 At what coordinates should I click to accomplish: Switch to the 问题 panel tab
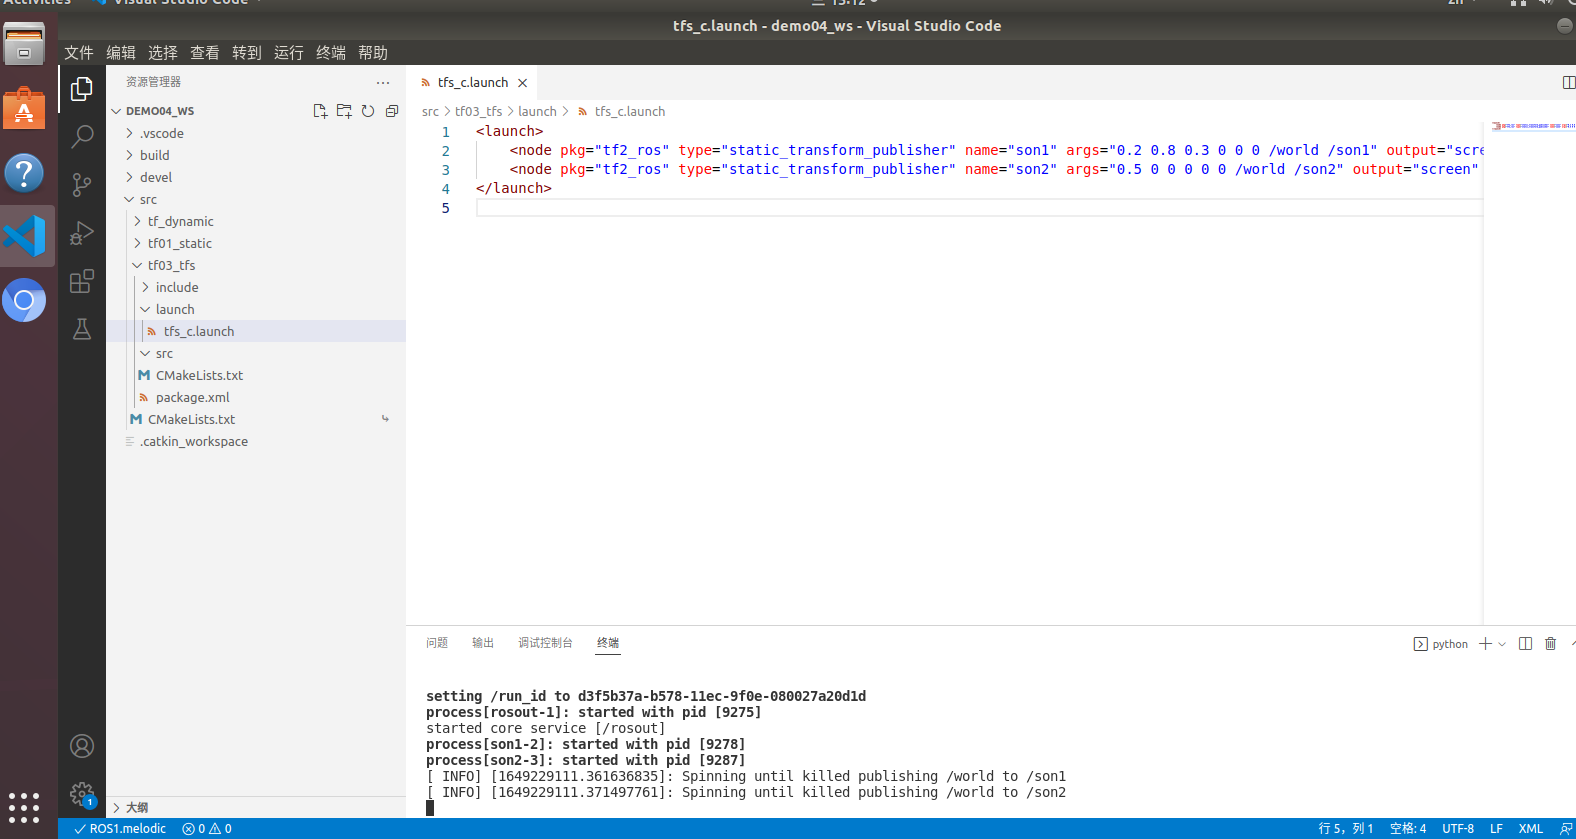437,643
